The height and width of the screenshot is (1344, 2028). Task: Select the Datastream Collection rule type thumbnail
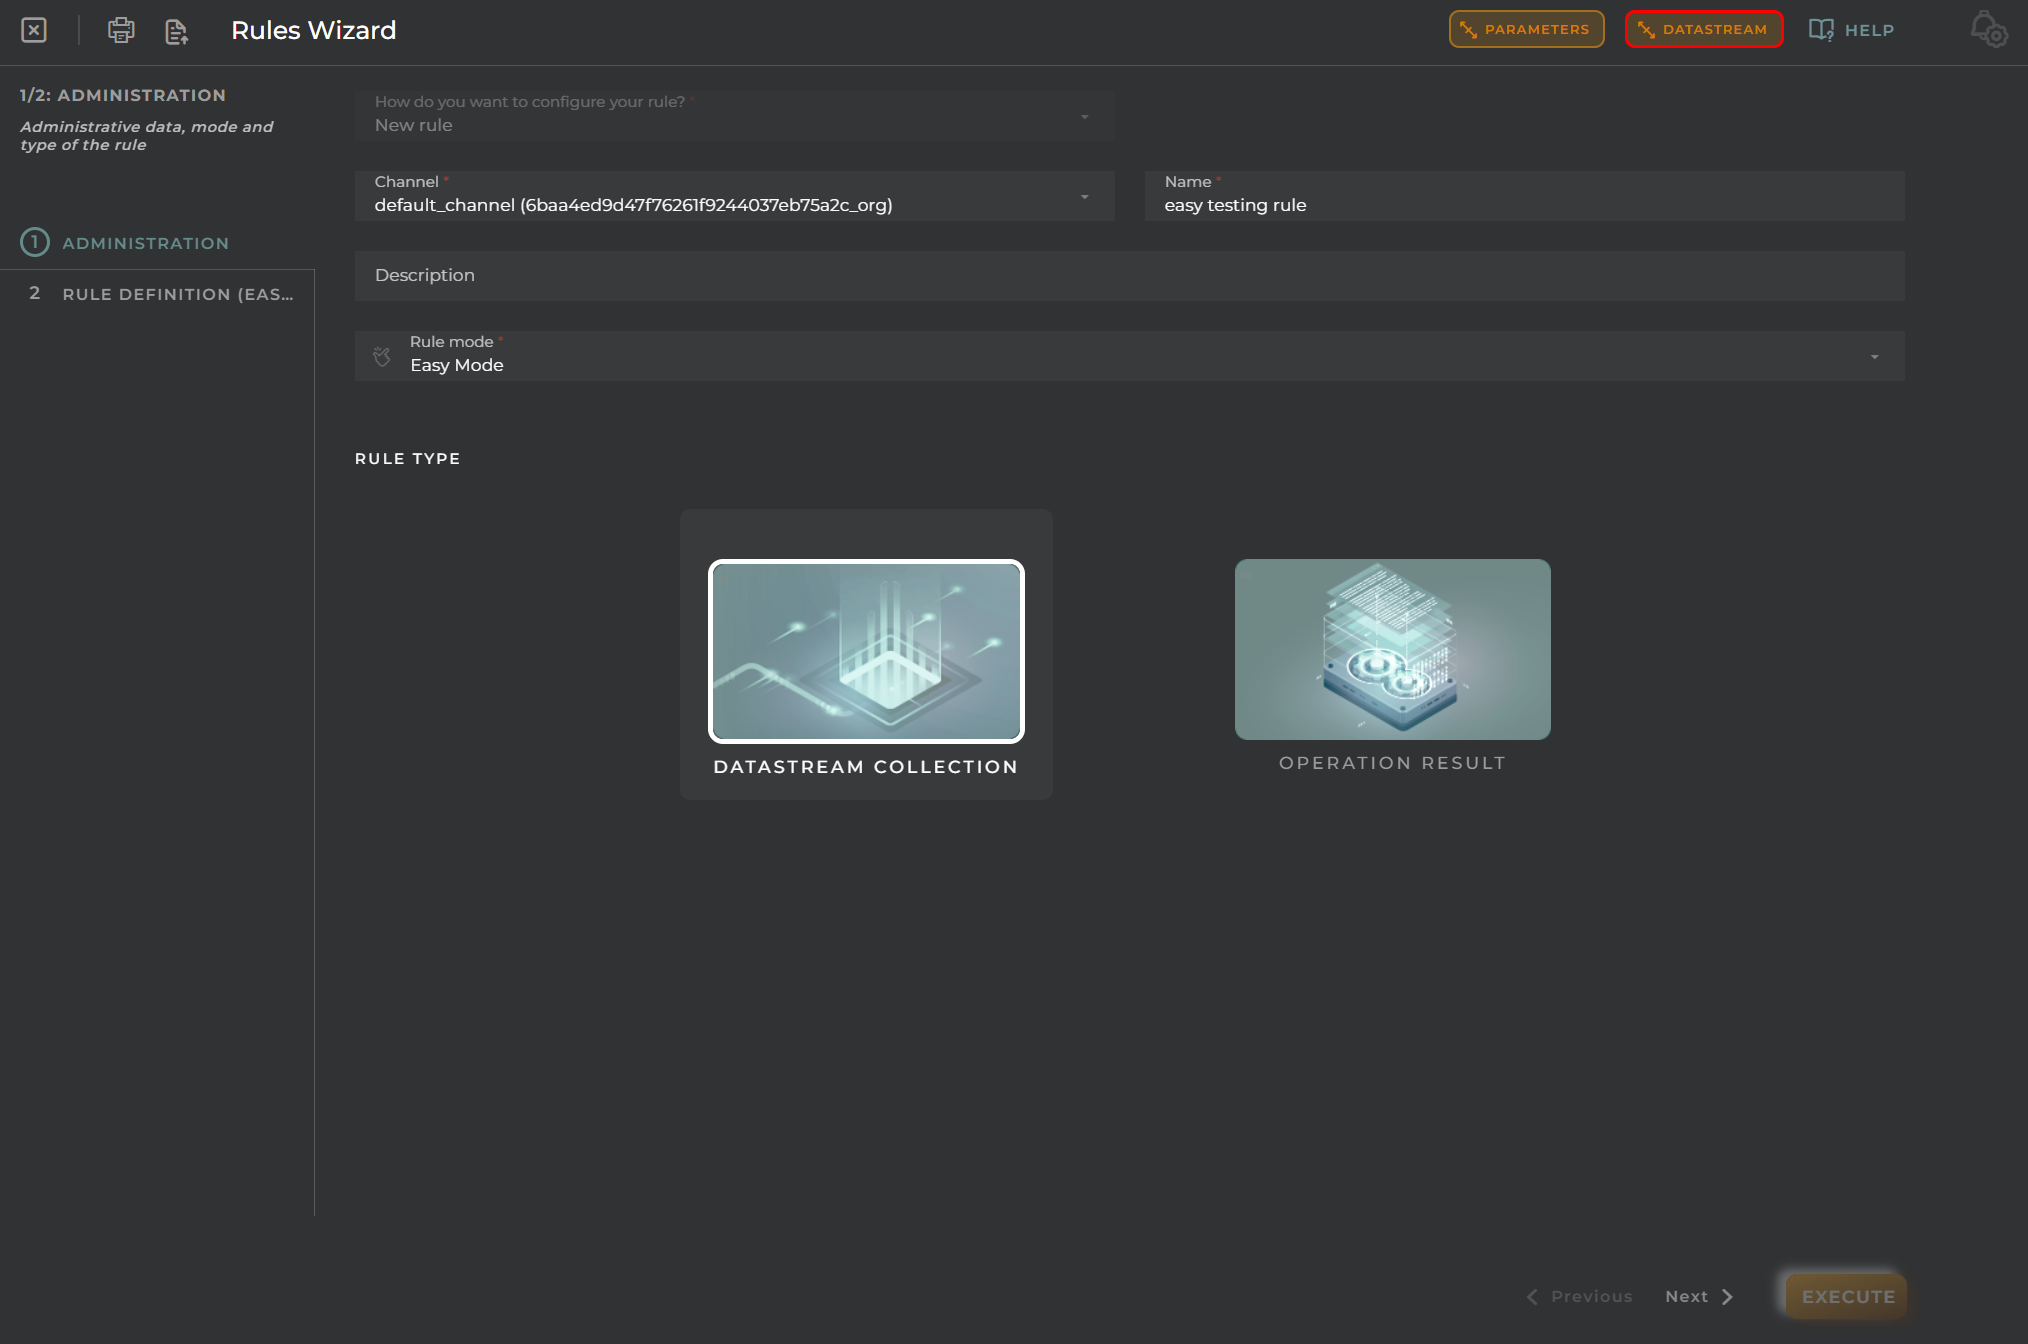click(866, 651)
